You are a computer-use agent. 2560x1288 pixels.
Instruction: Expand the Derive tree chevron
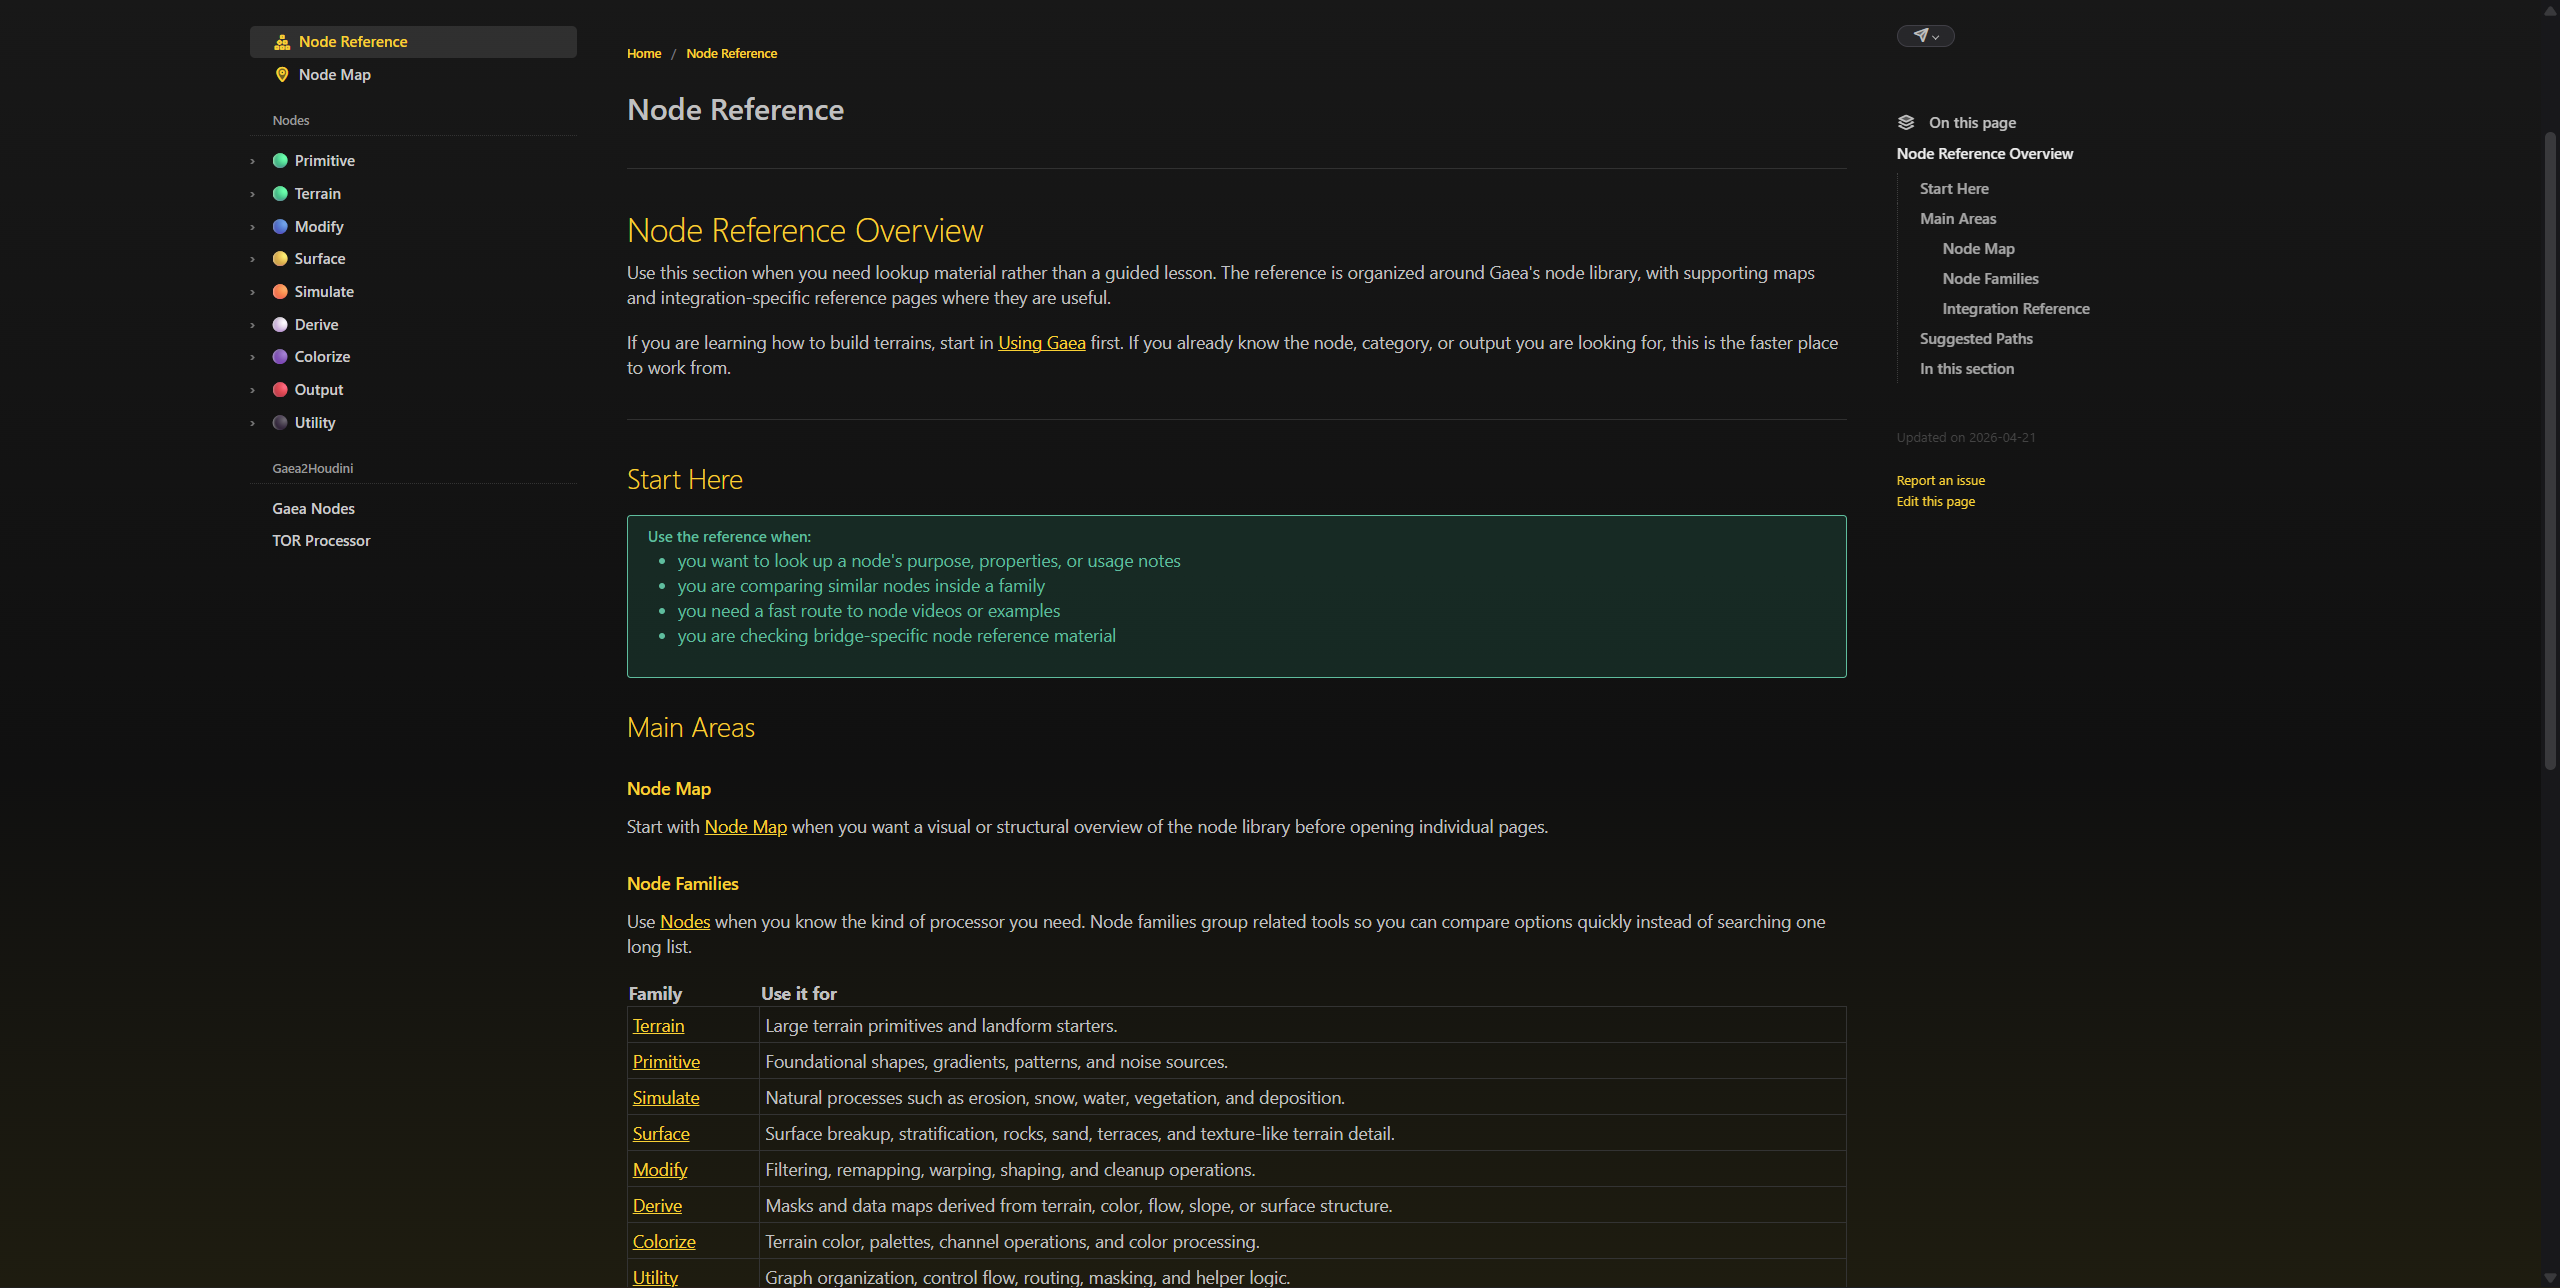(253, 326)
